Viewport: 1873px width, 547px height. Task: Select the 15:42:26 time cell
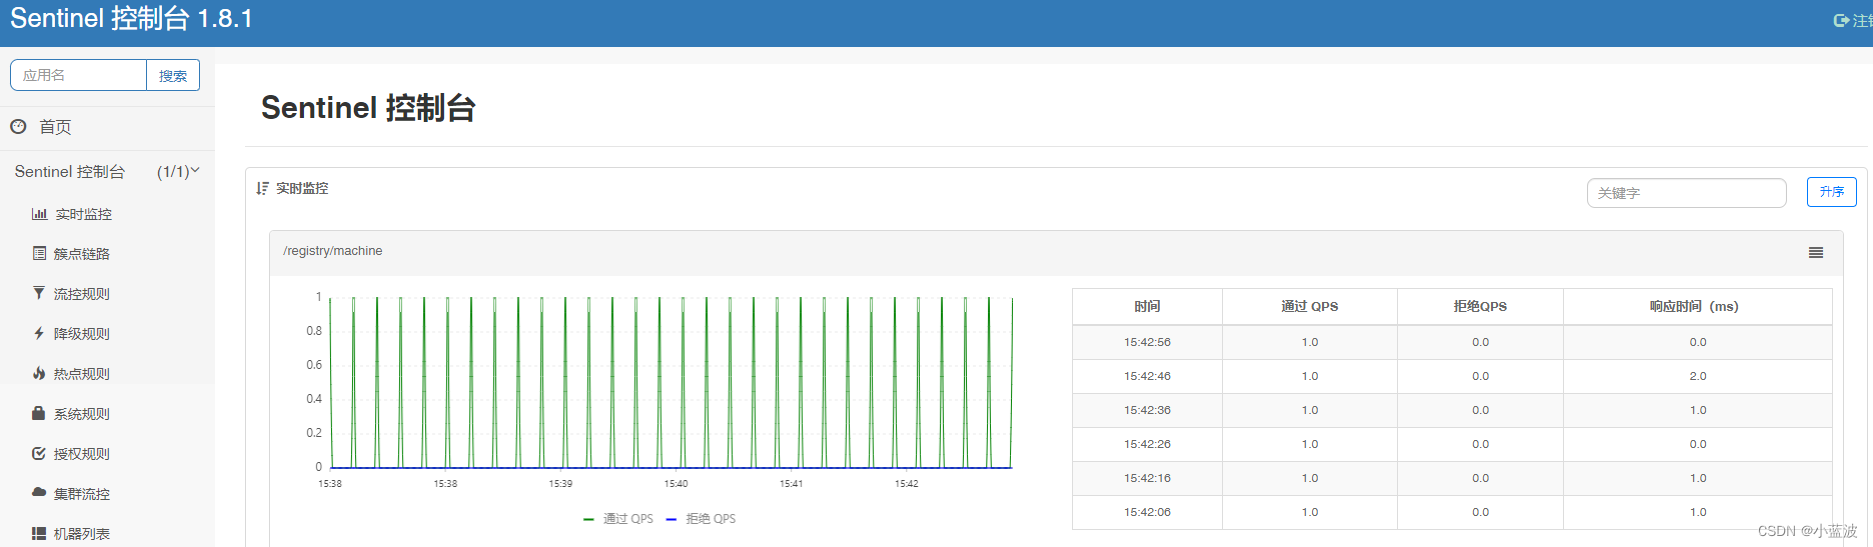(x=1147, y=444)
